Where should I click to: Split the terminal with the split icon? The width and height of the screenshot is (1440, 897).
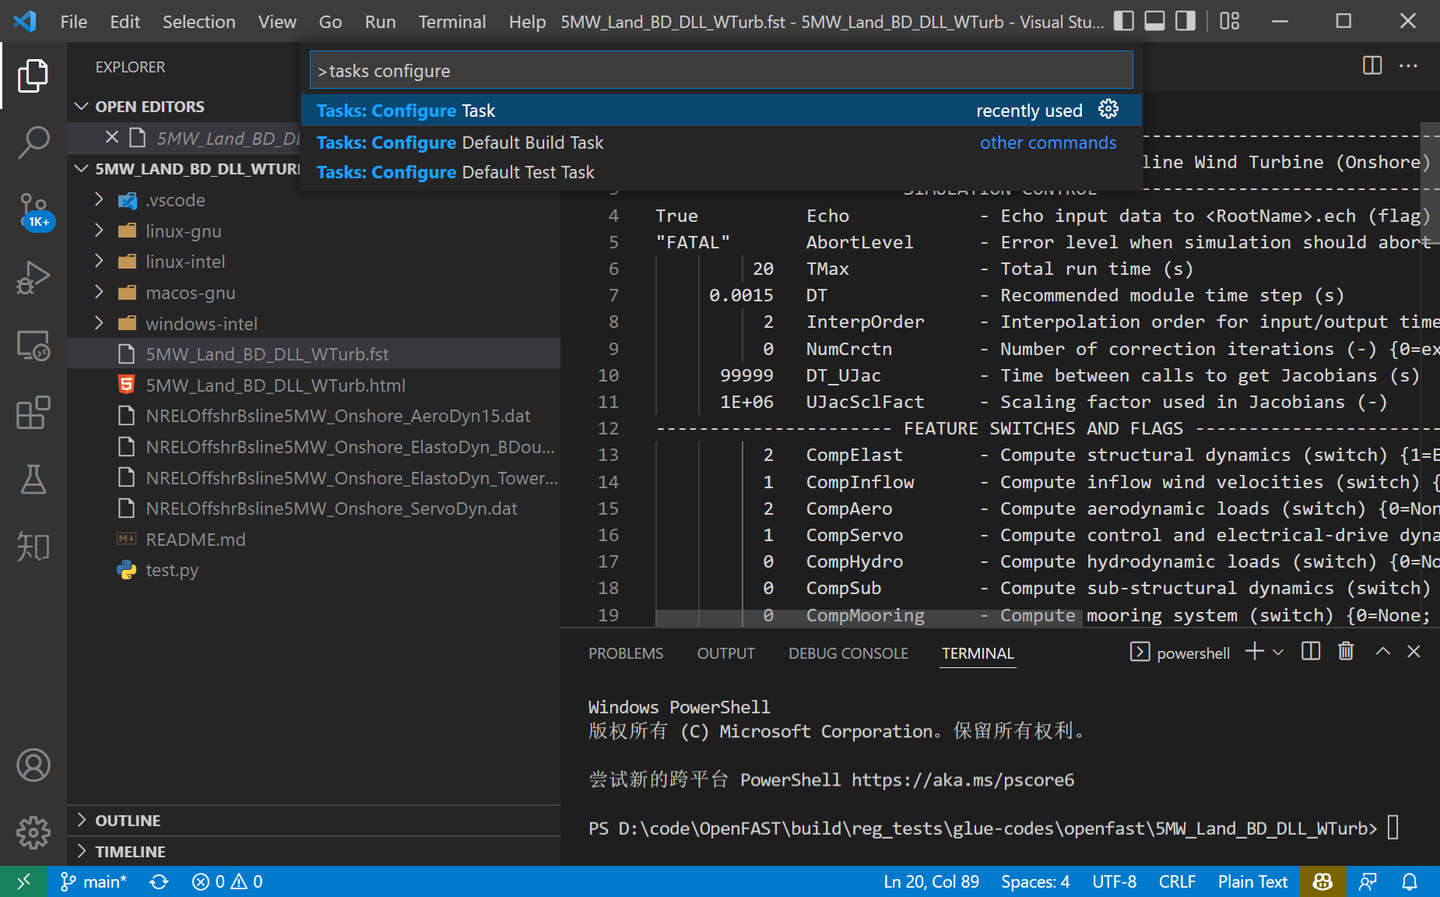point(1310,651)
